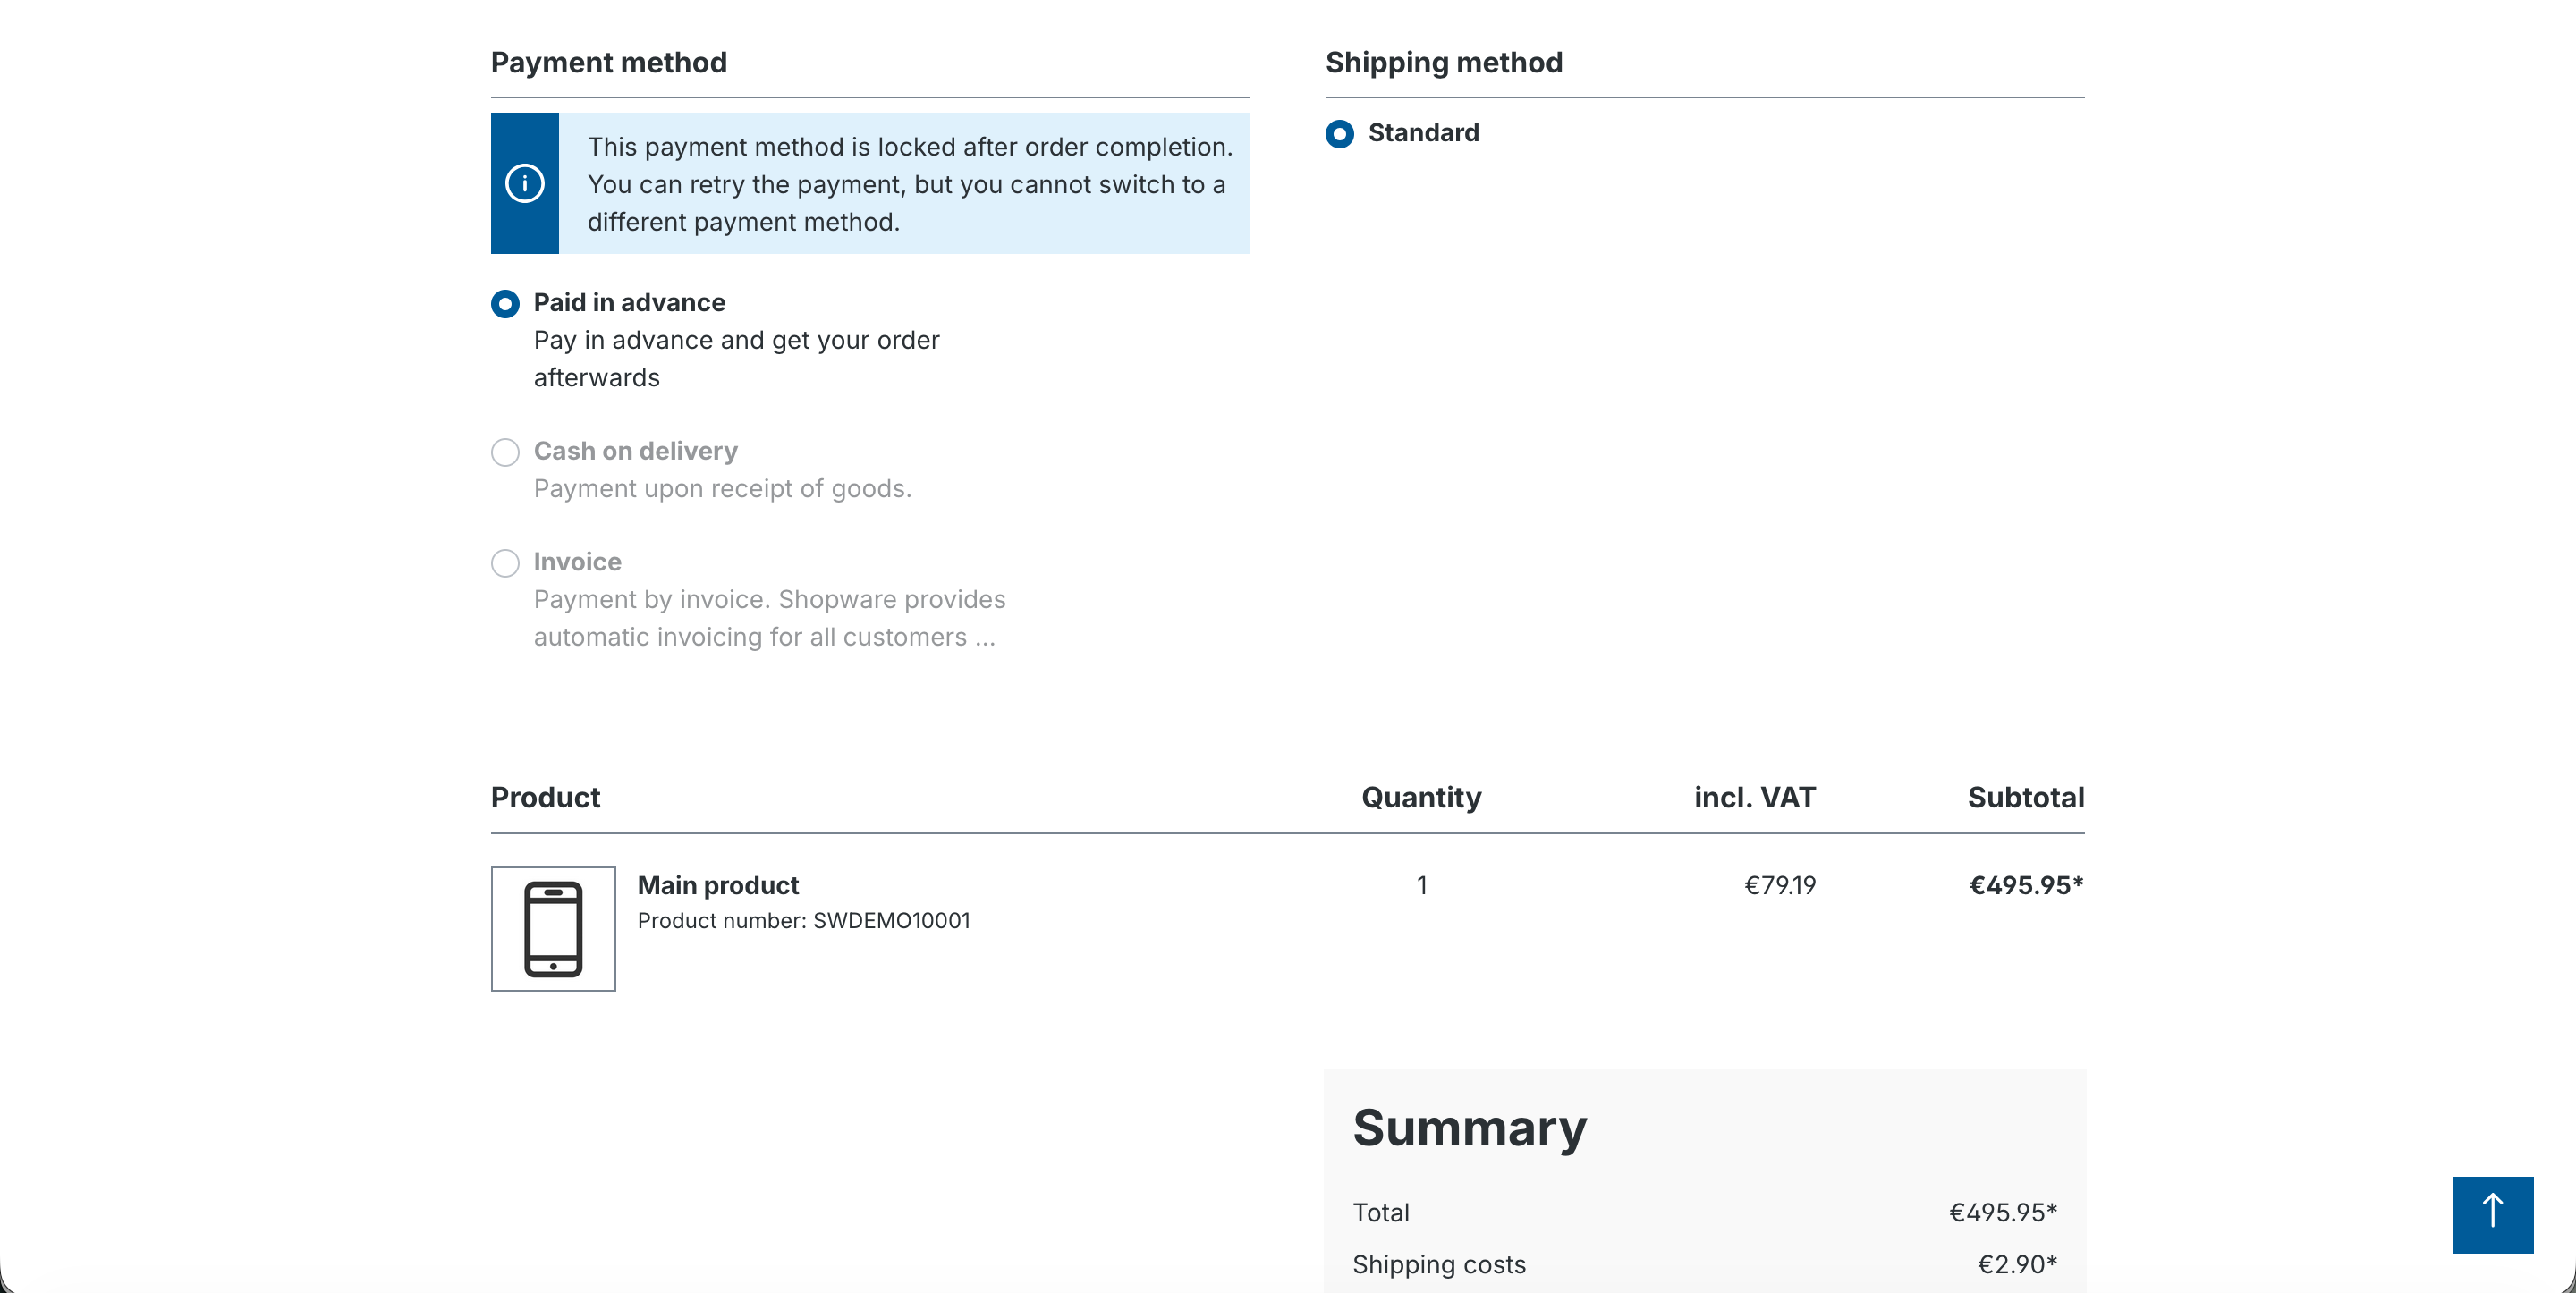2576x1293 pixels.
Task: Select the Cash on delivery radio button
Action: (505, 452)
